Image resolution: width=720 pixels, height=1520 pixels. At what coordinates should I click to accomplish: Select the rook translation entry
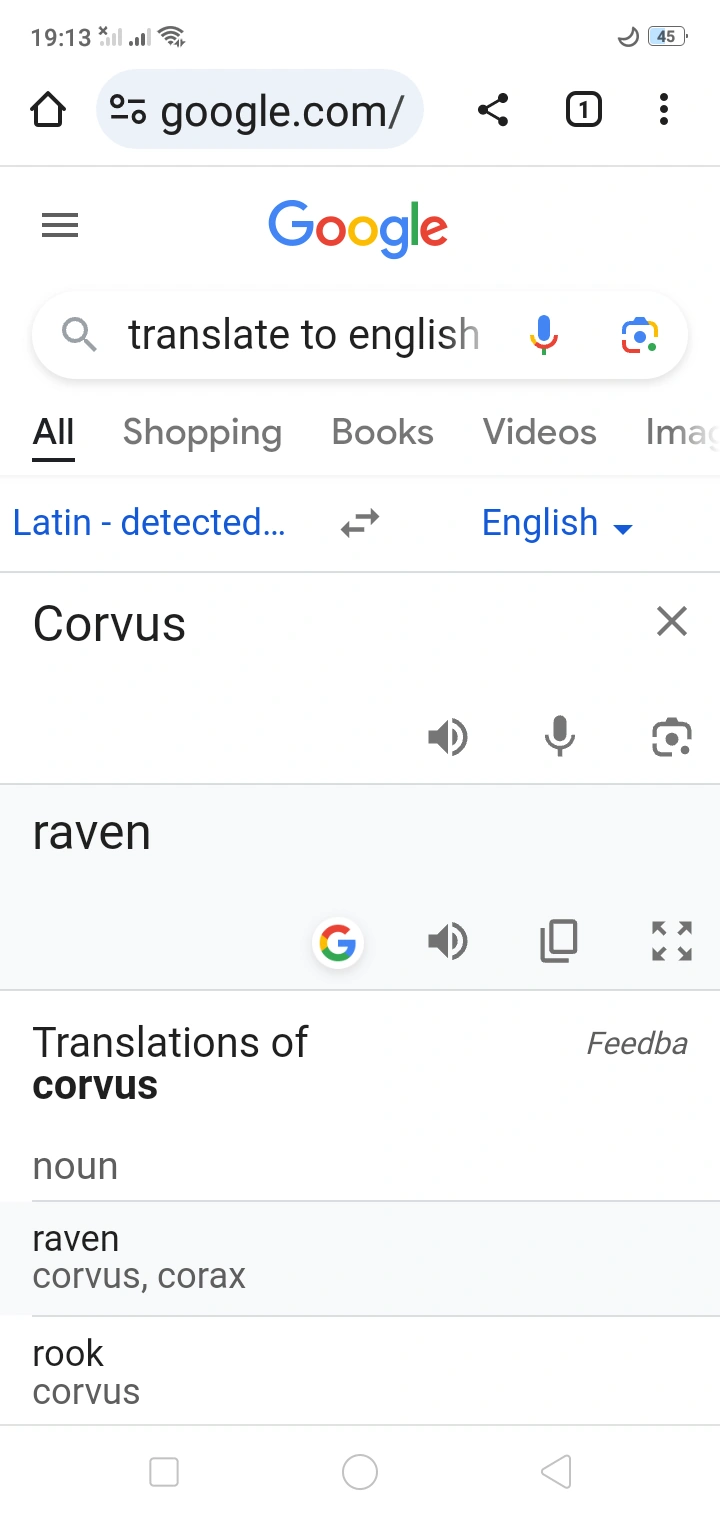tap(86, 1370)
